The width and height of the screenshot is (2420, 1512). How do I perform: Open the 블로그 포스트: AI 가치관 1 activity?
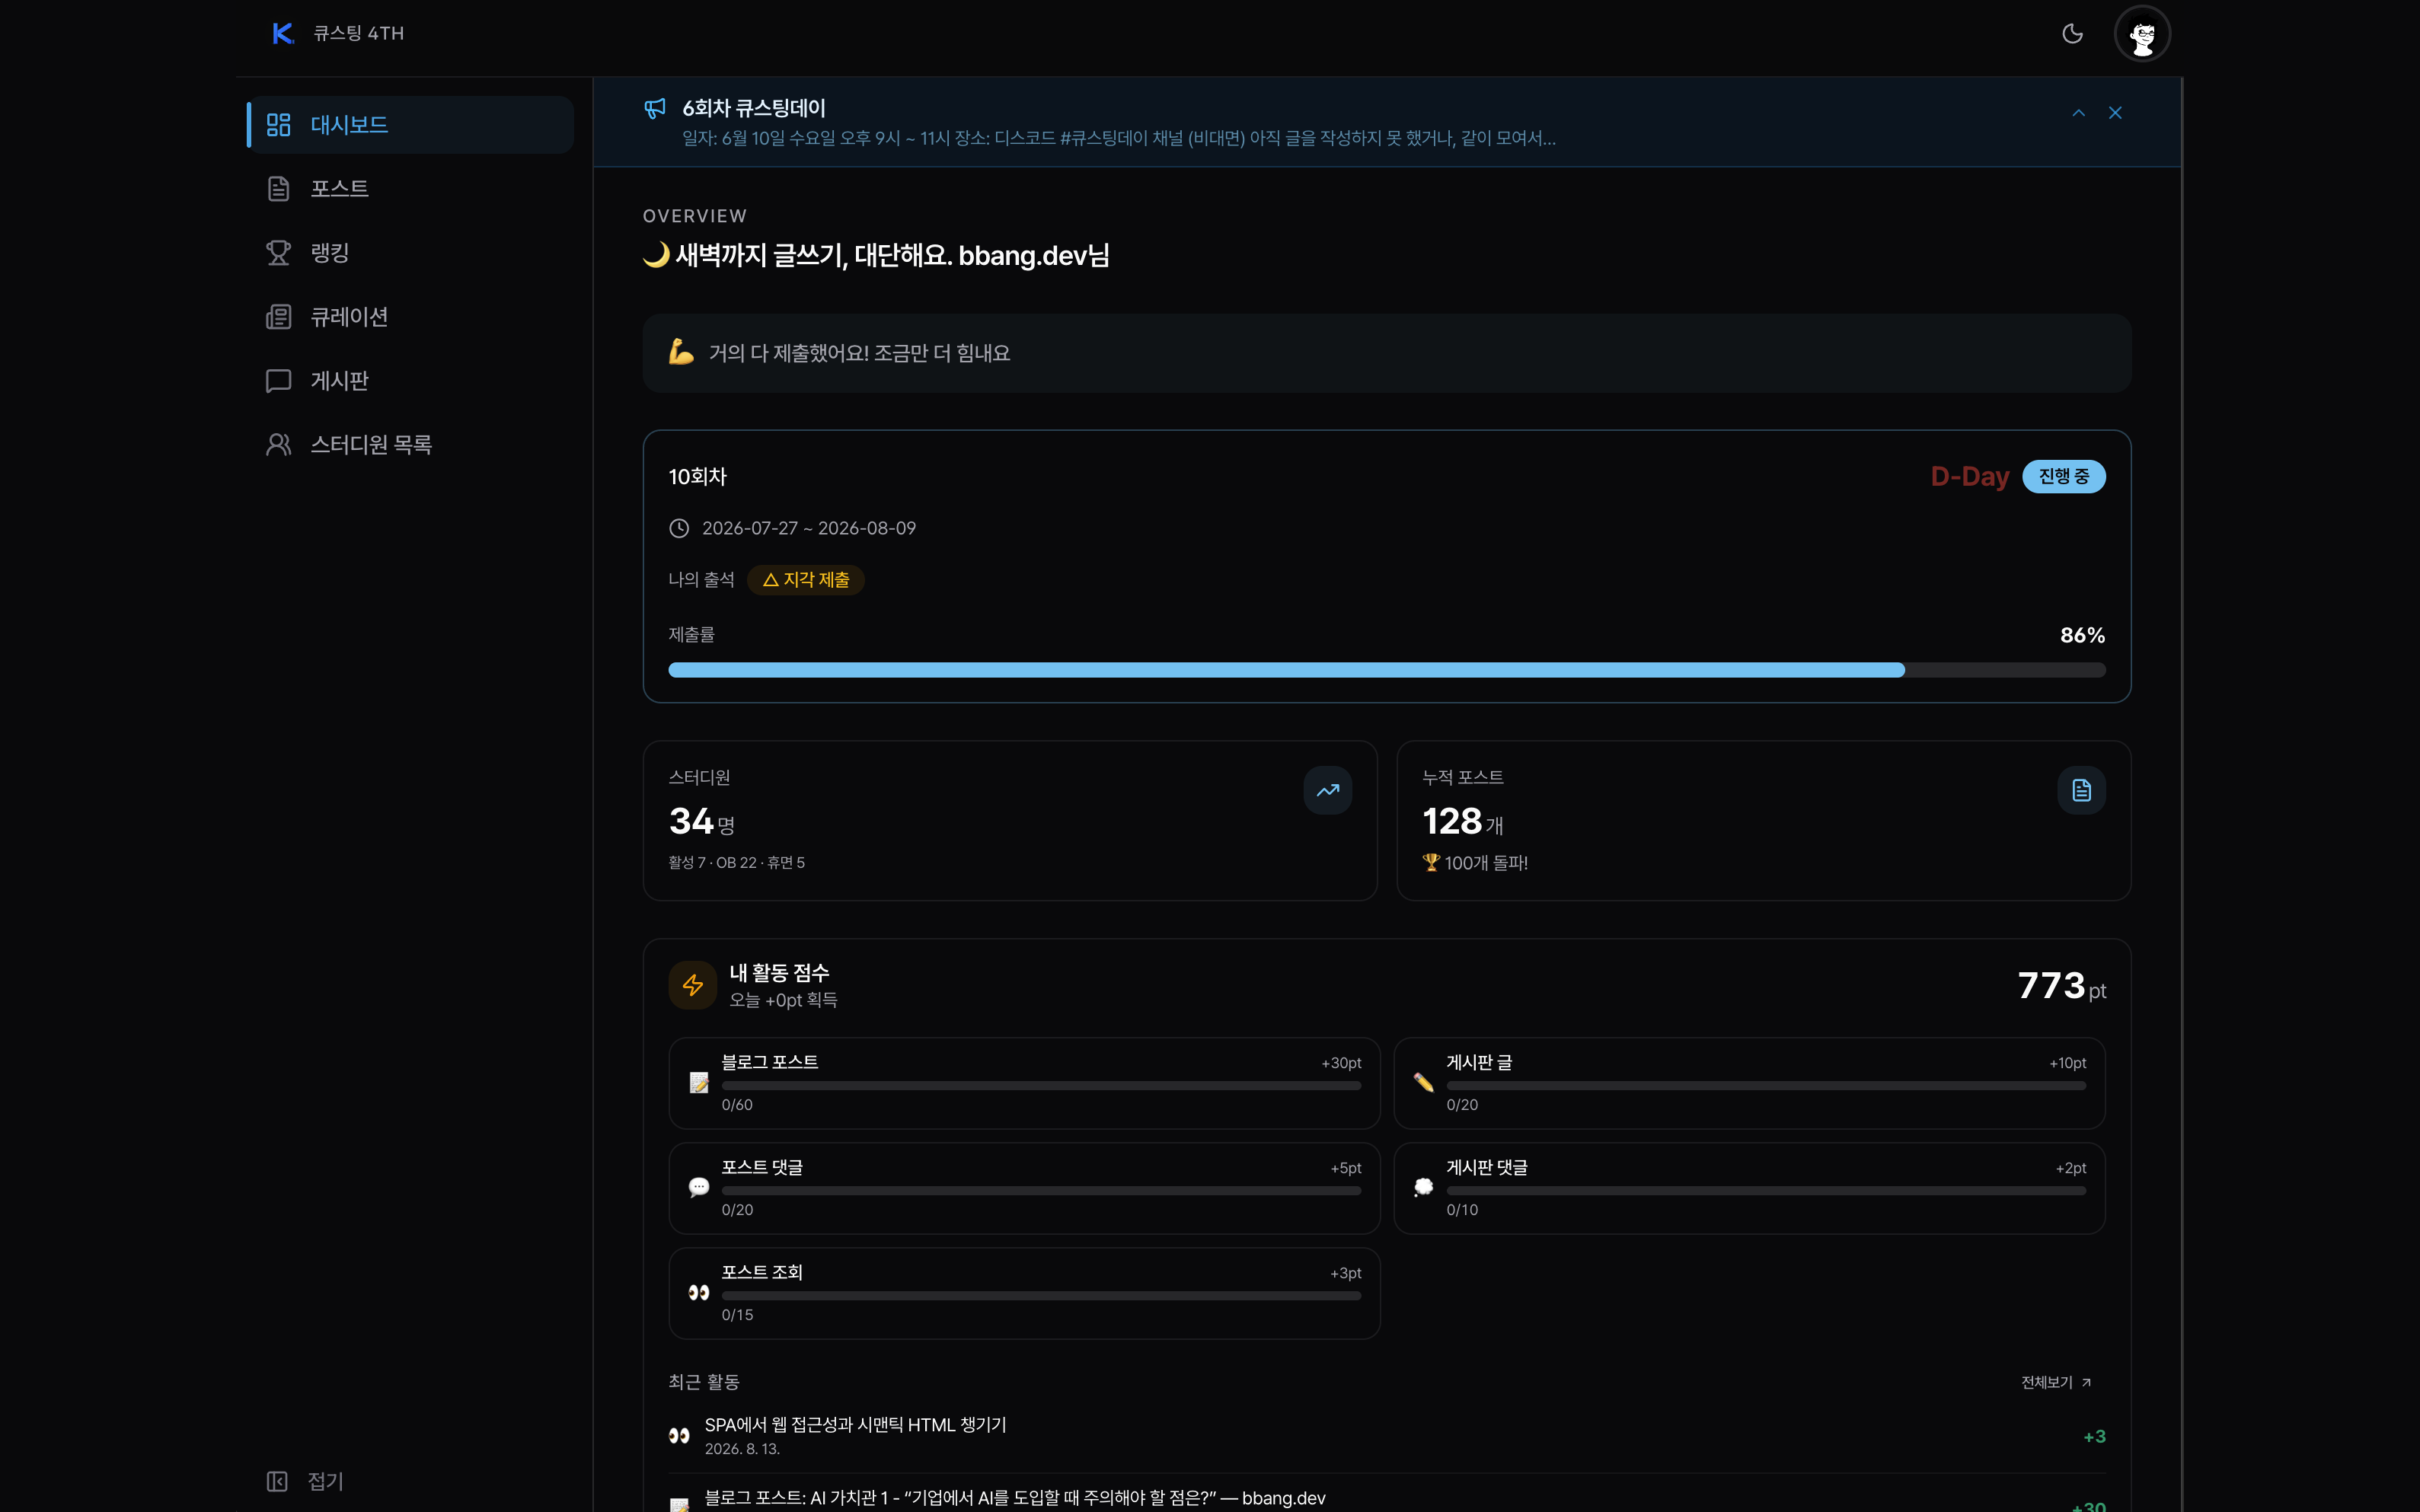1387,1498
